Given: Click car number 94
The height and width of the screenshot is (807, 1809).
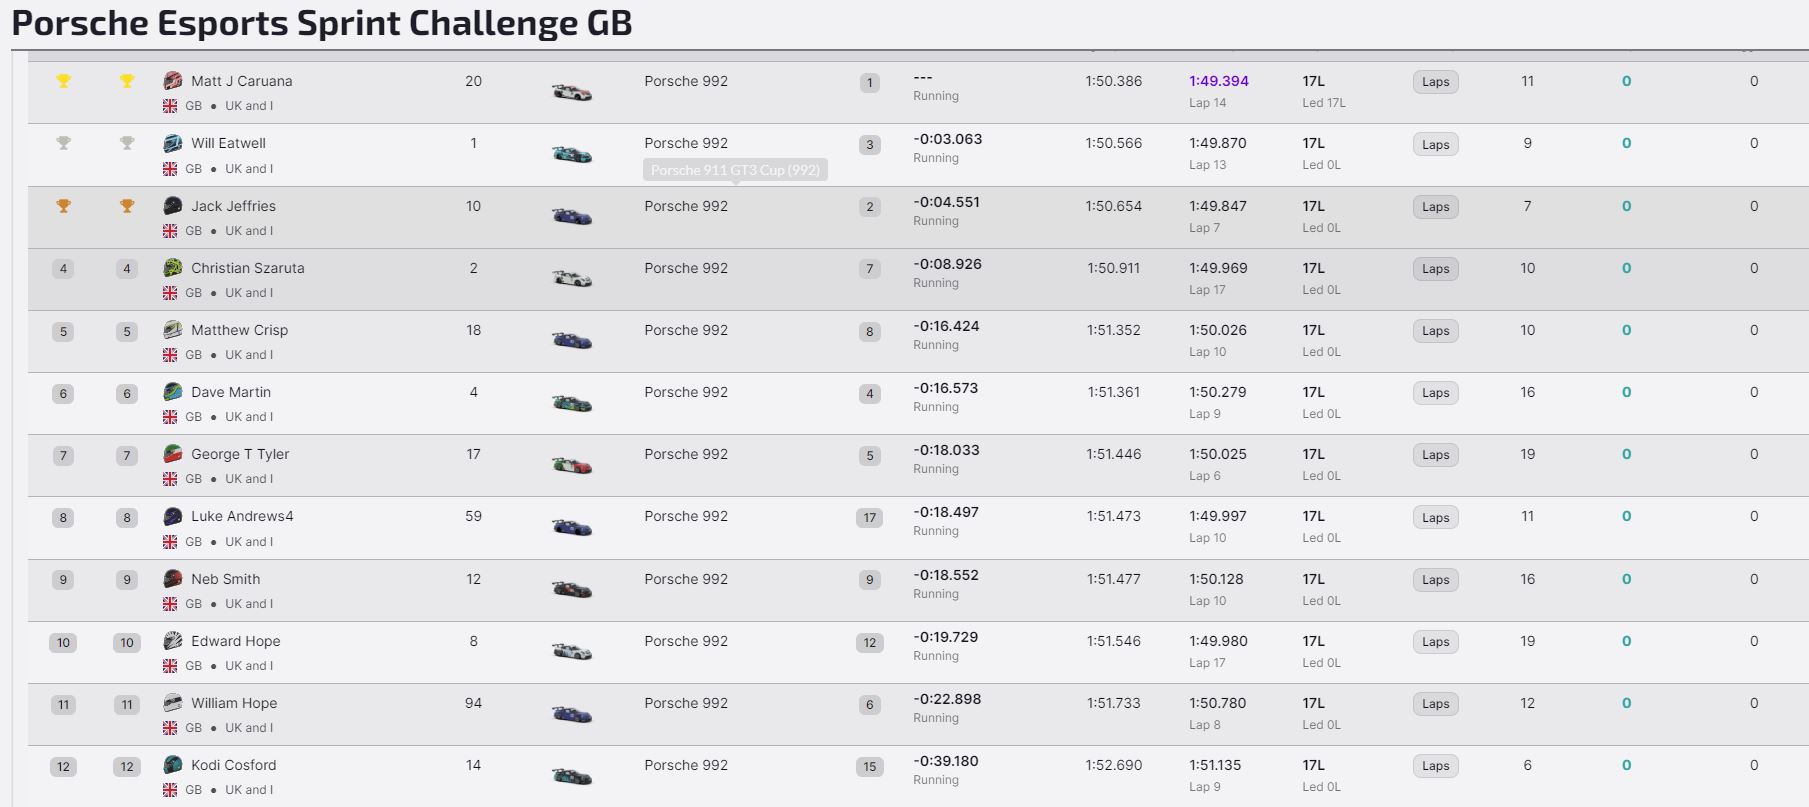Looking at the screenshot, I should (x=473, y=703).
